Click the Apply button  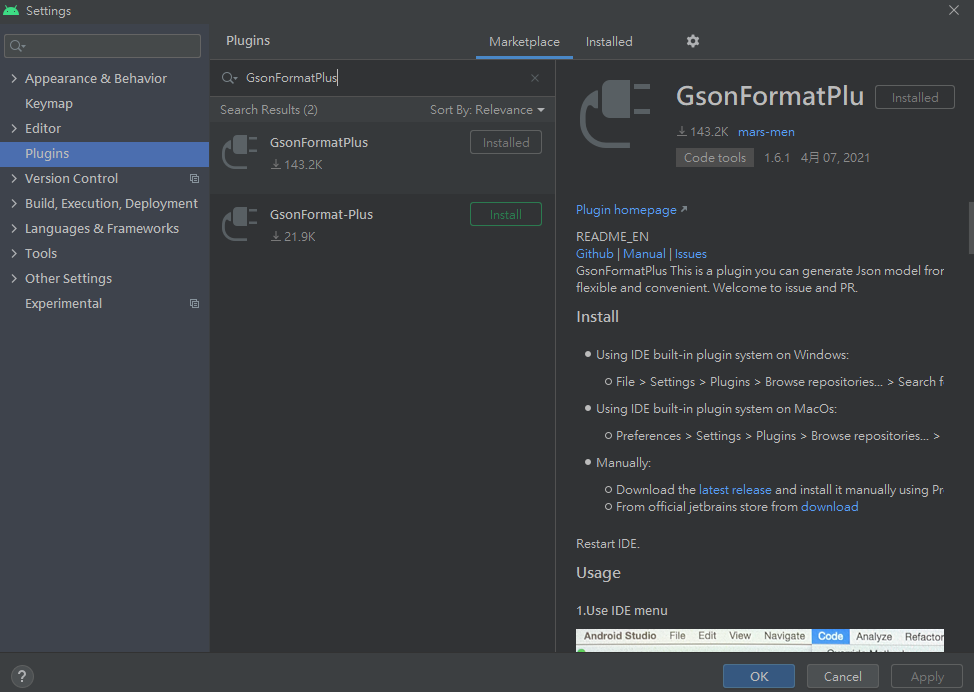tap(927, 676)
